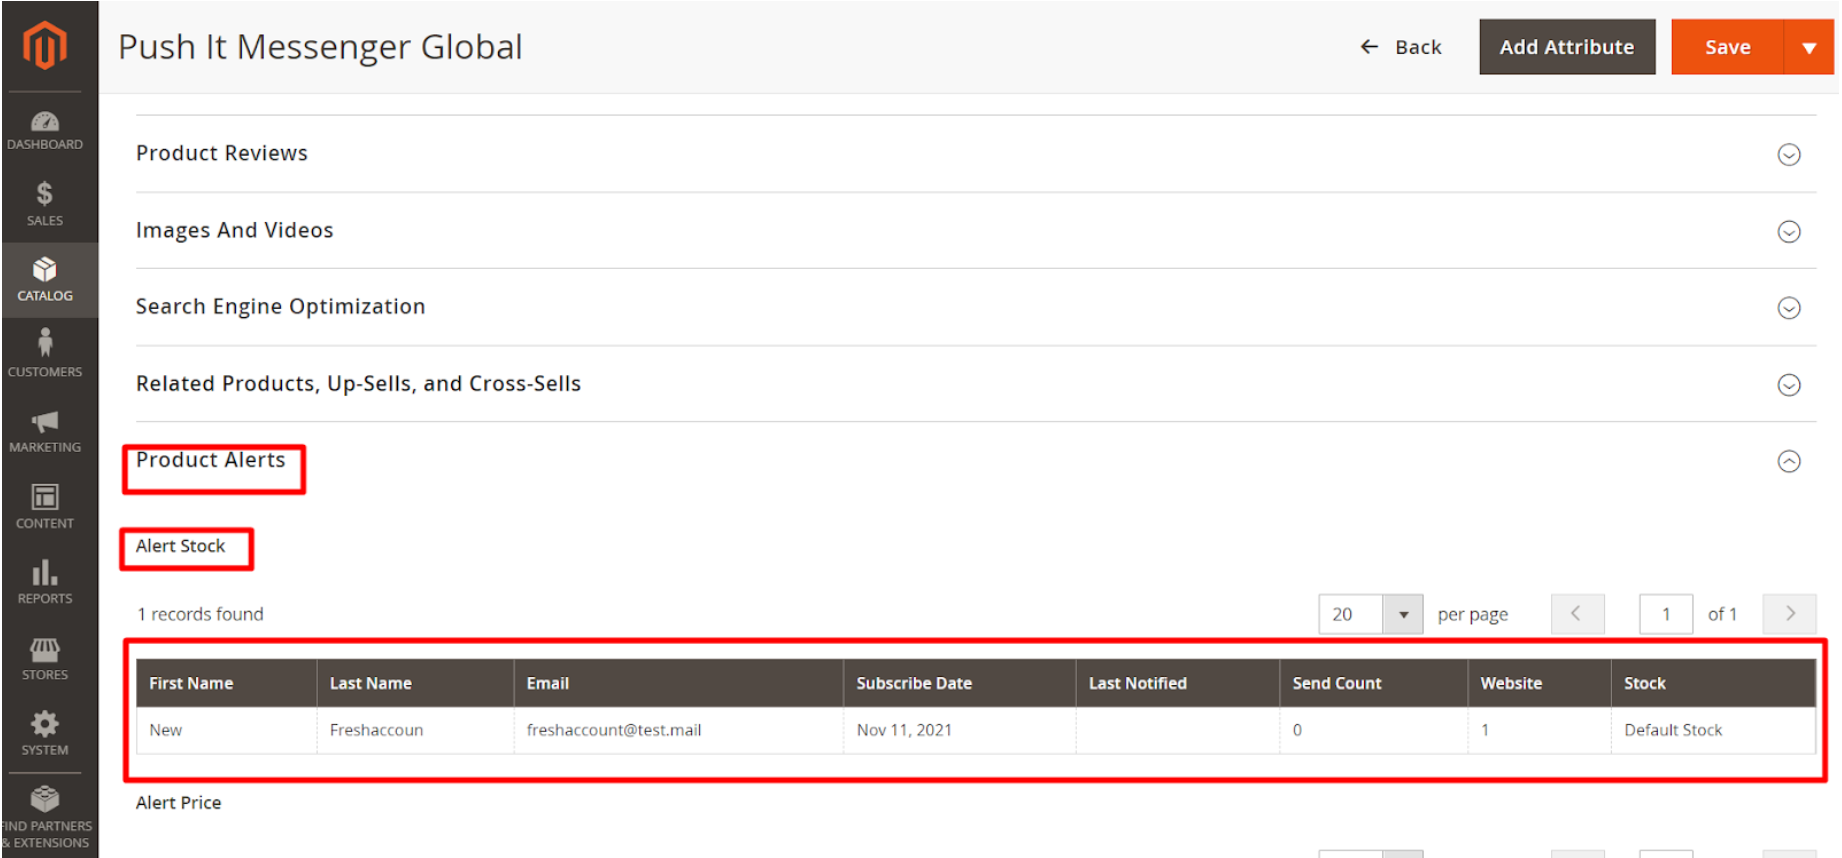Sort by Last Name column header

415,683
